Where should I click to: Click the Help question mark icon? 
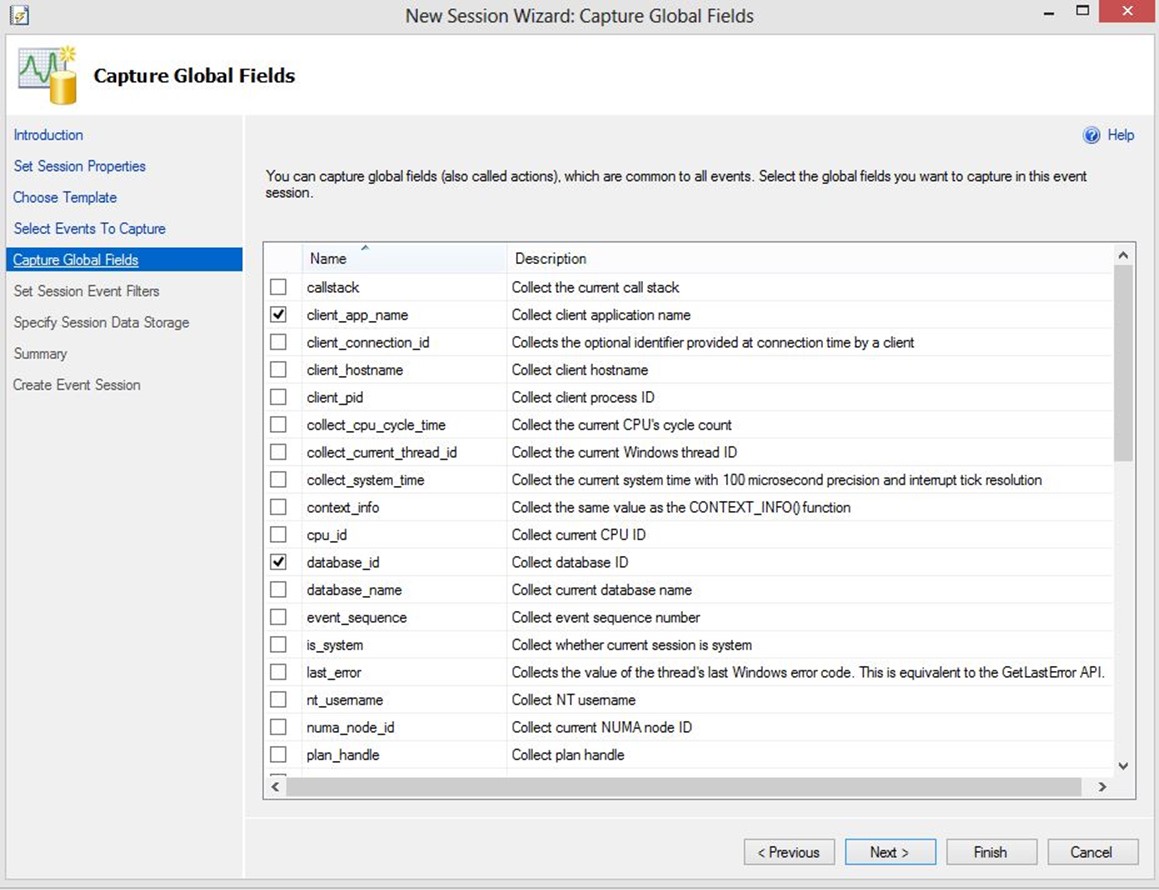point(1091,135)
